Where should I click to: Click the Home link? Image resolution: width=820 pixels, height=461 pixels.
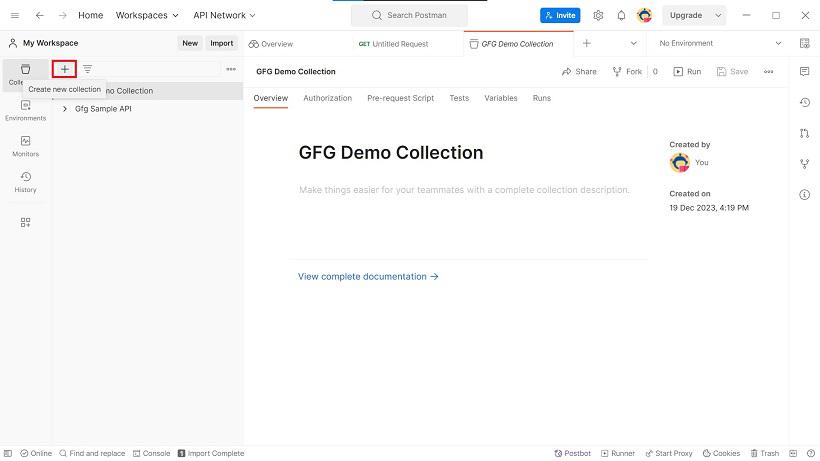click(90, 15)
